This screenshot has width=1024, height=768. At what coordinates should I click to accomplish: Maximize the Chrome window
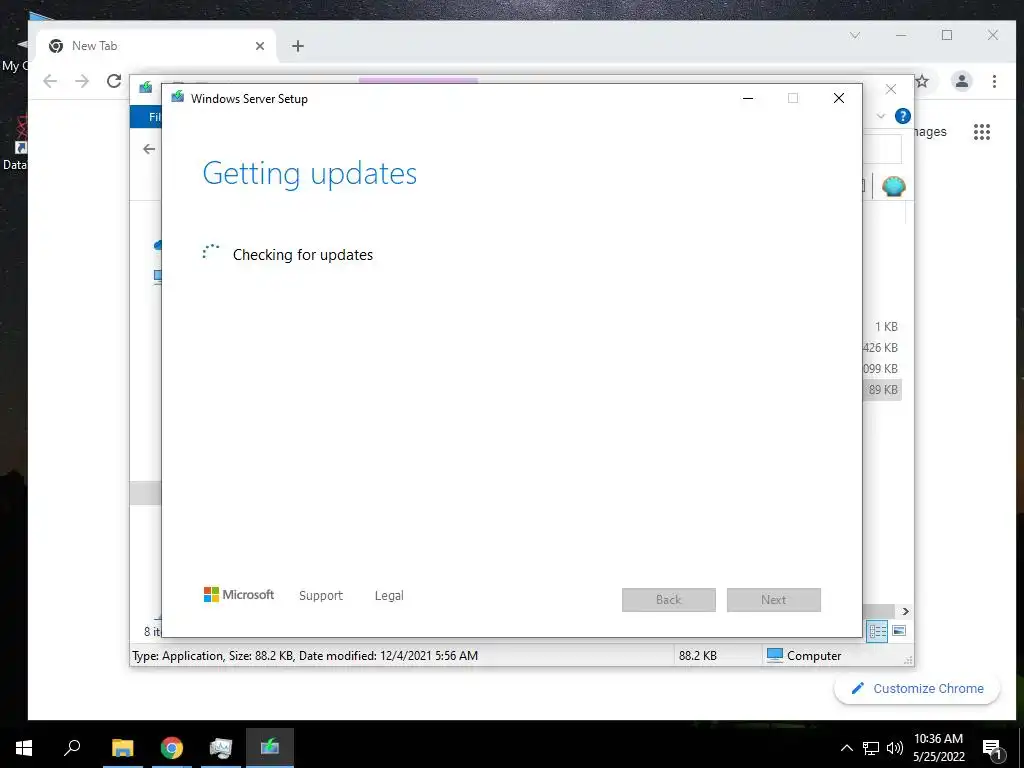(x=947, y=35)
